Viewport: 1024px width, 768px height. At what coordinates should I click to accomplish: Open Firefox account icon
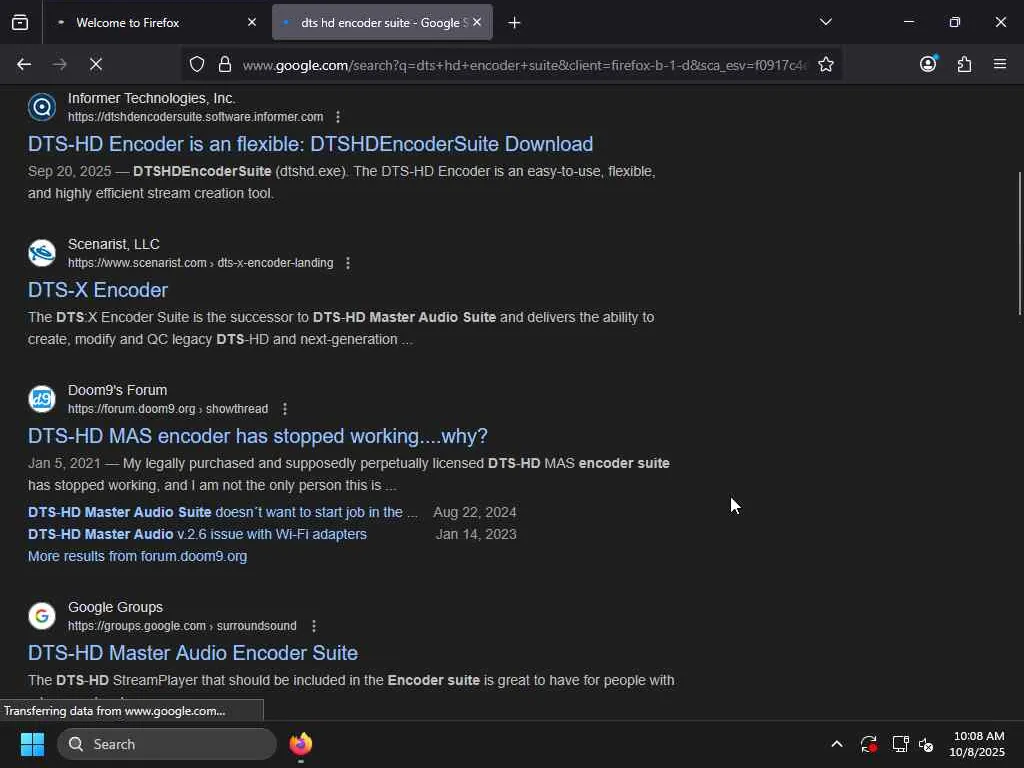pyautogui.click(x=928, y=64)
